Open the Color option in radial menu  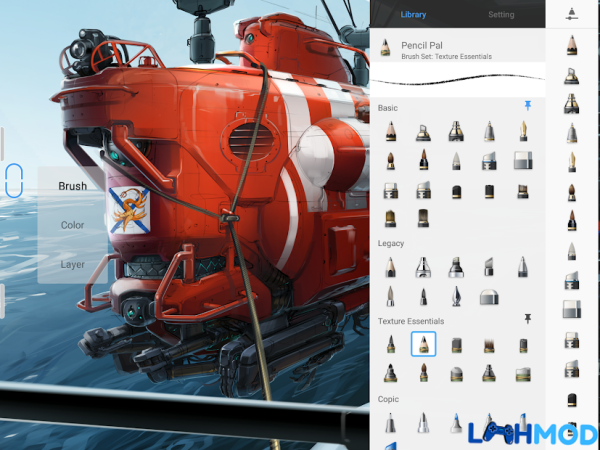pyautogui.click(x=72, y=225)
